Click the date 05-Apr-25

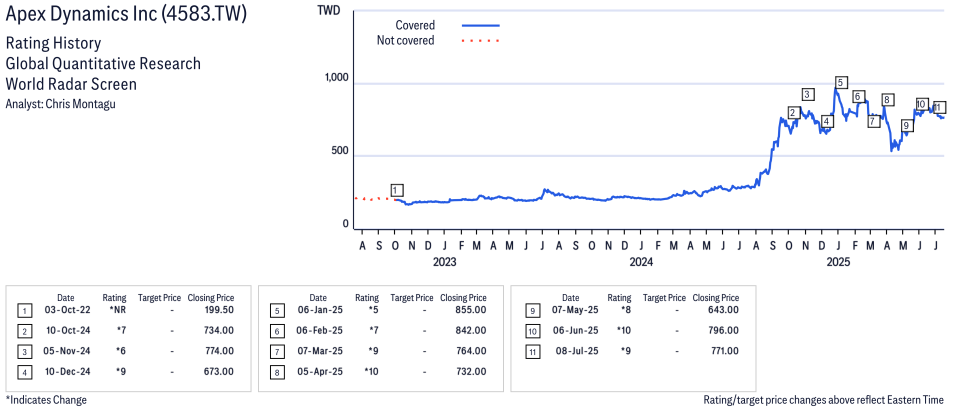(319, 371)
